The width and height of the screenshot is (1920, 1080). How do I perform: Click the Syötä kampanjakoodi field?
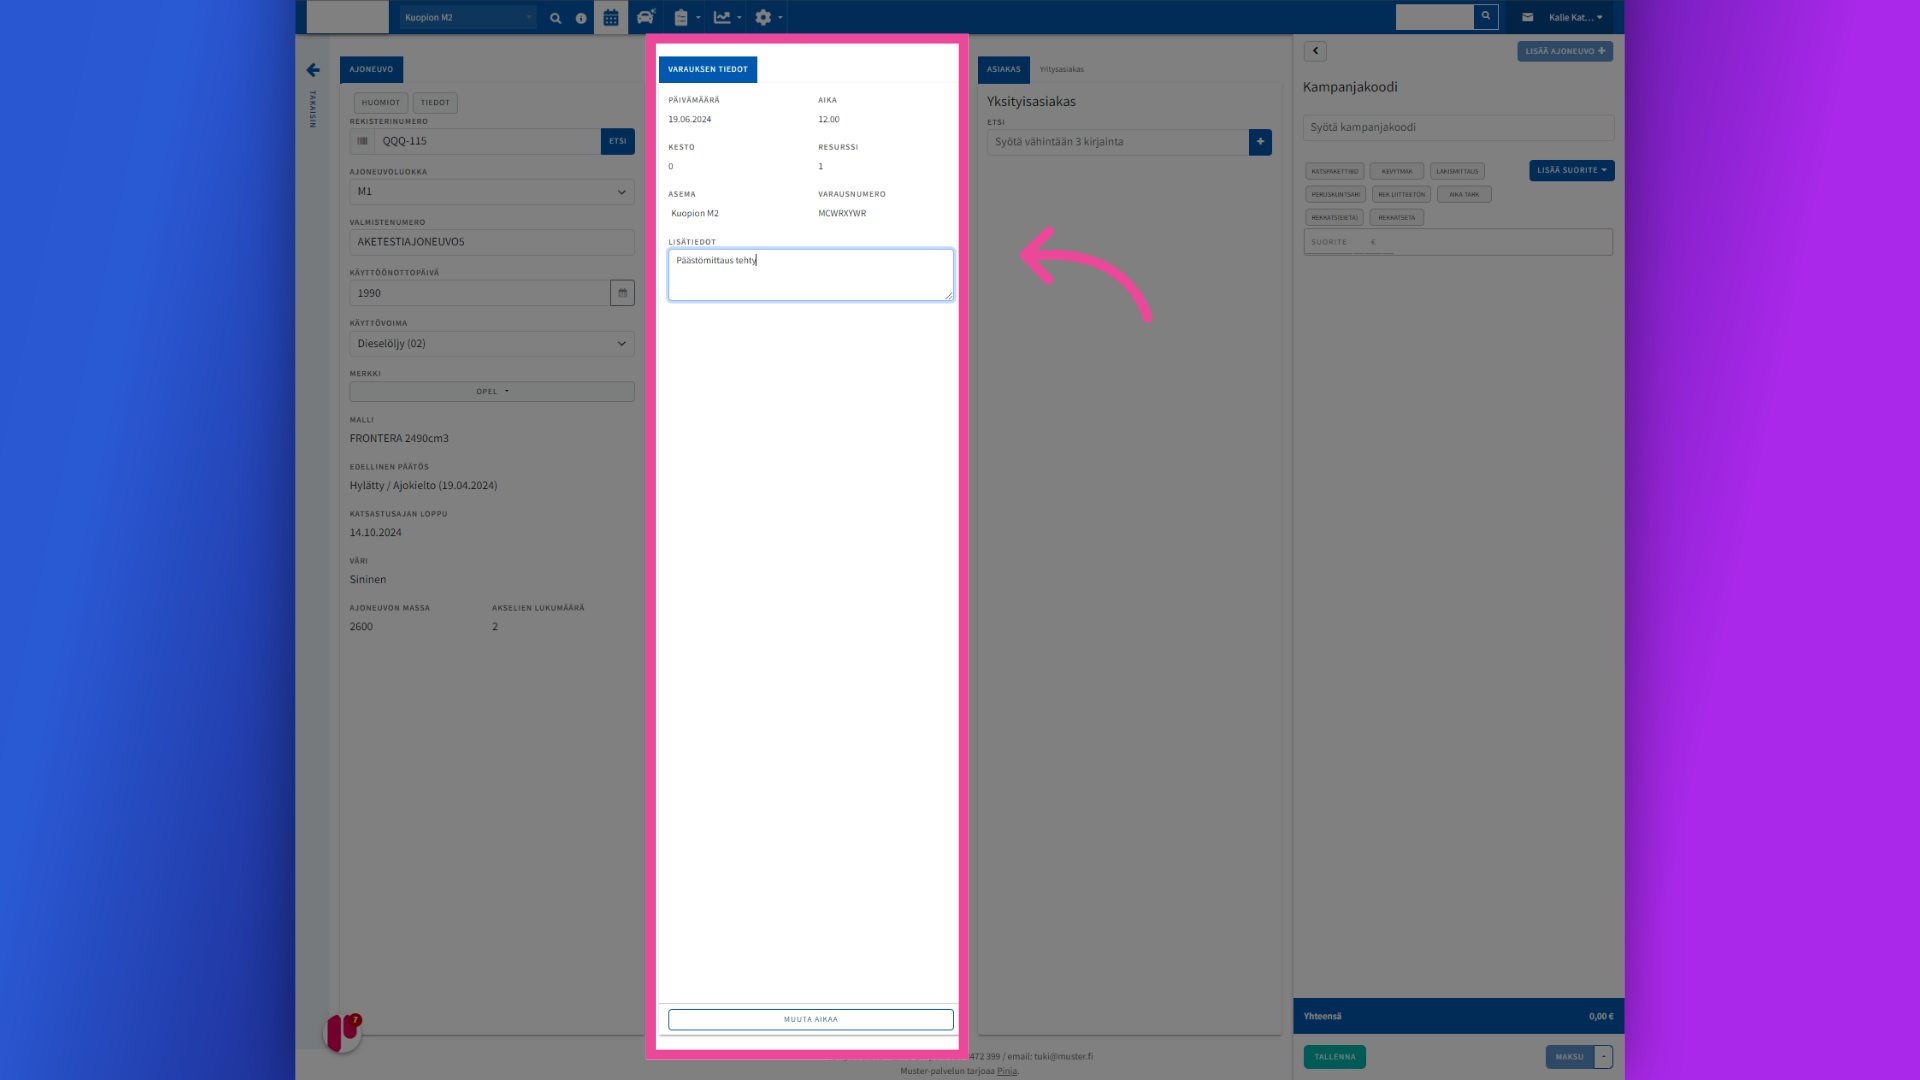[x=1458, y=128]
